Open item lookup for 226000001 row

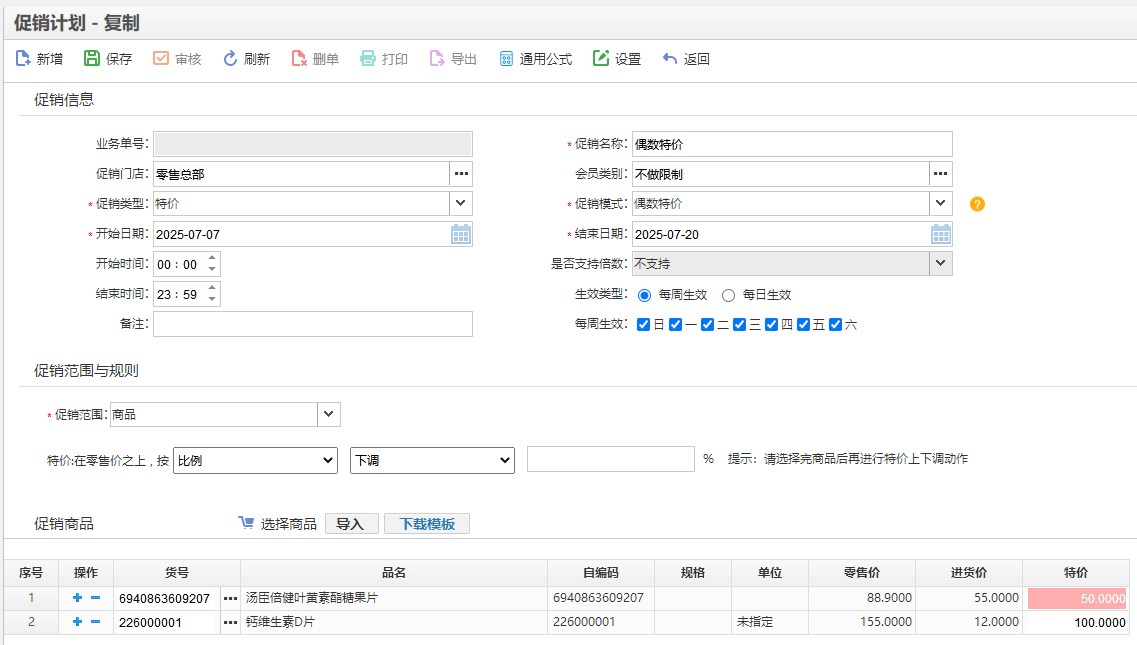[x=231, y=623]
